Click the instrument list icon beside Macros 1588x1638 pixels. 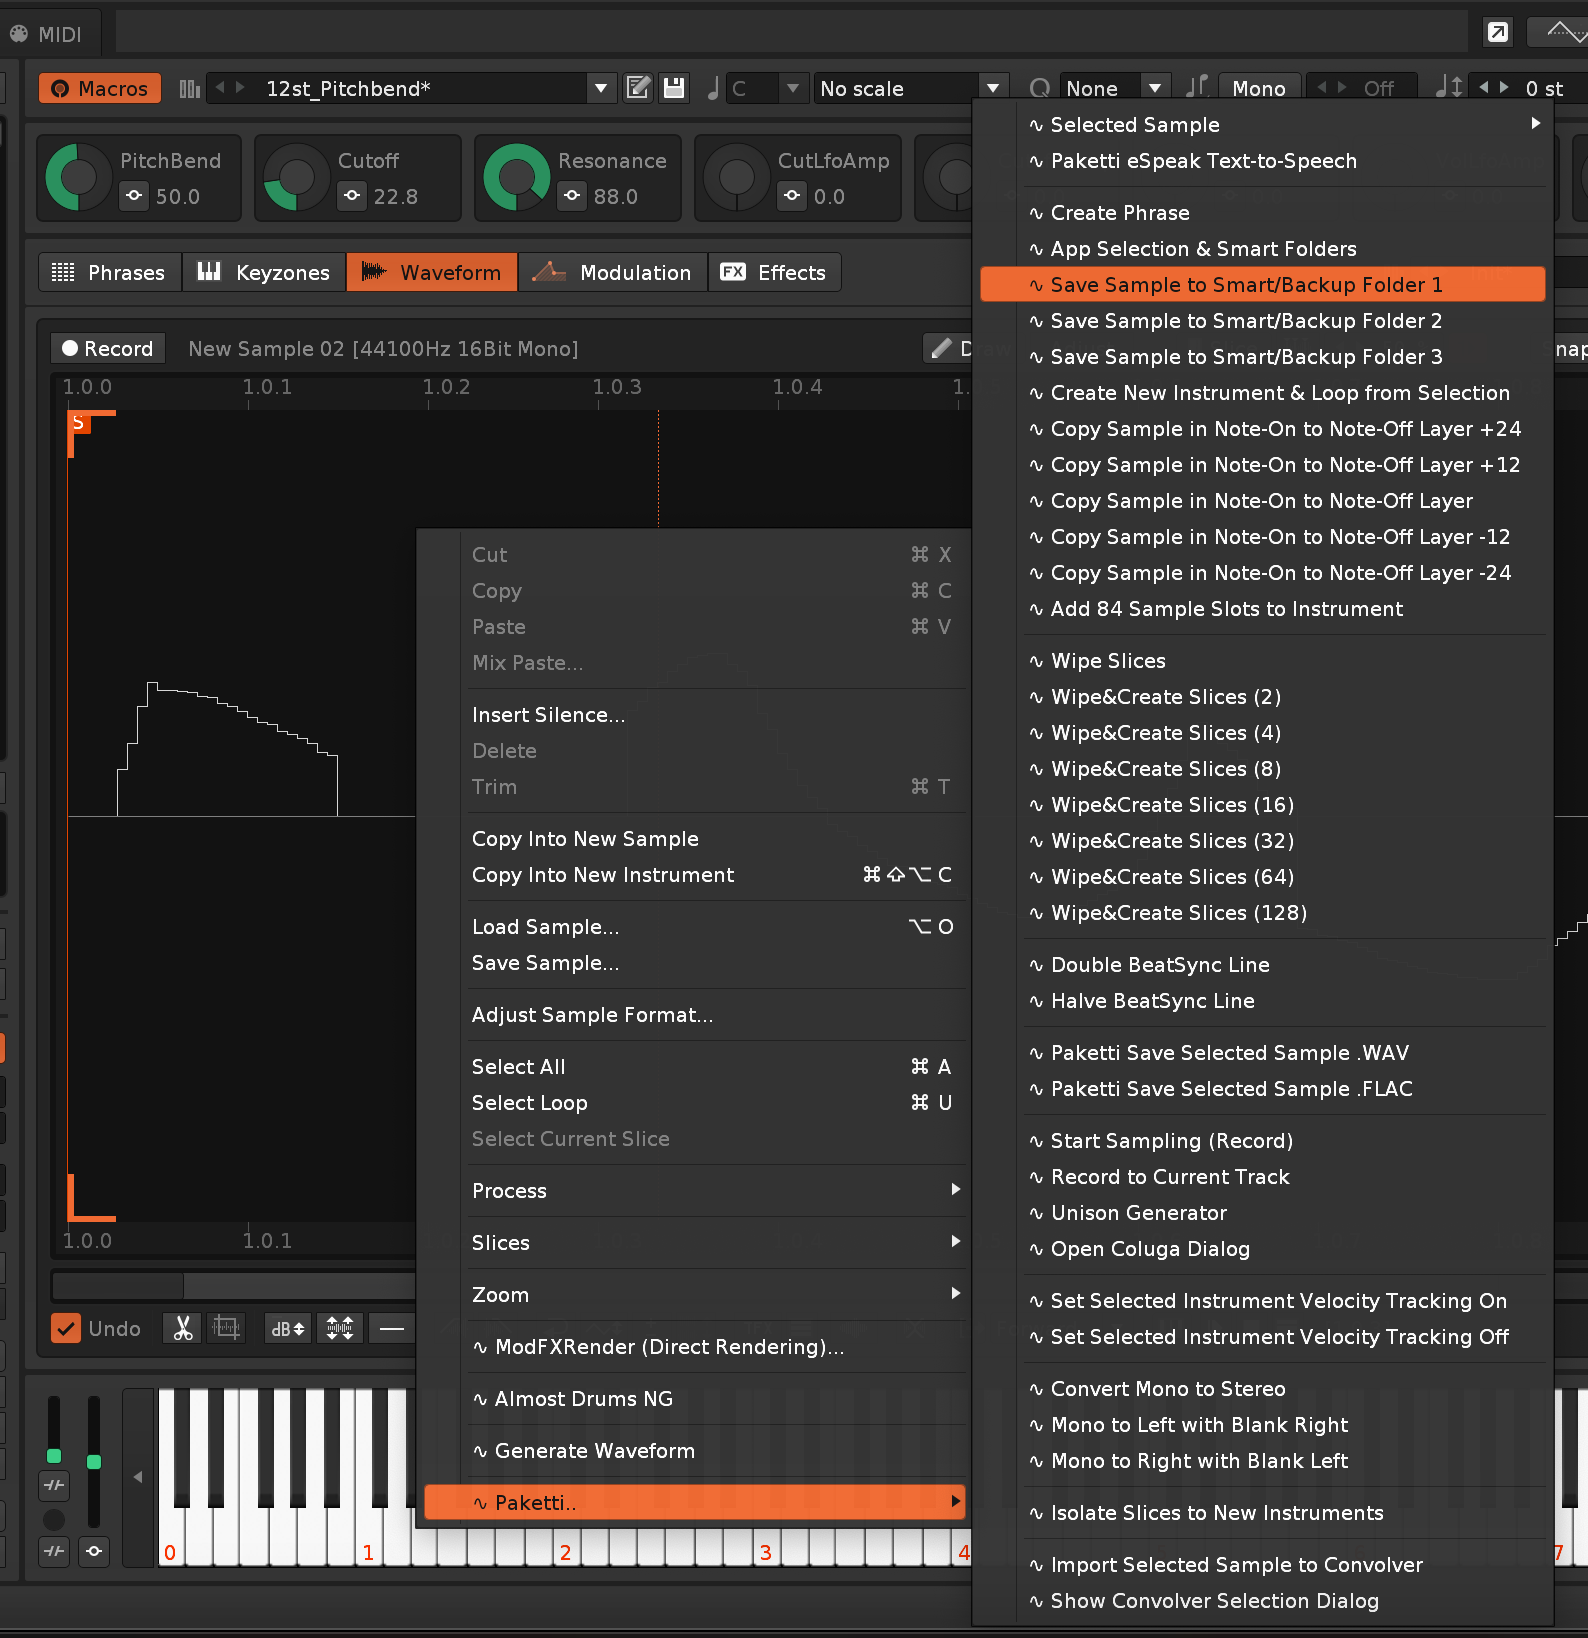pos(189,89)
